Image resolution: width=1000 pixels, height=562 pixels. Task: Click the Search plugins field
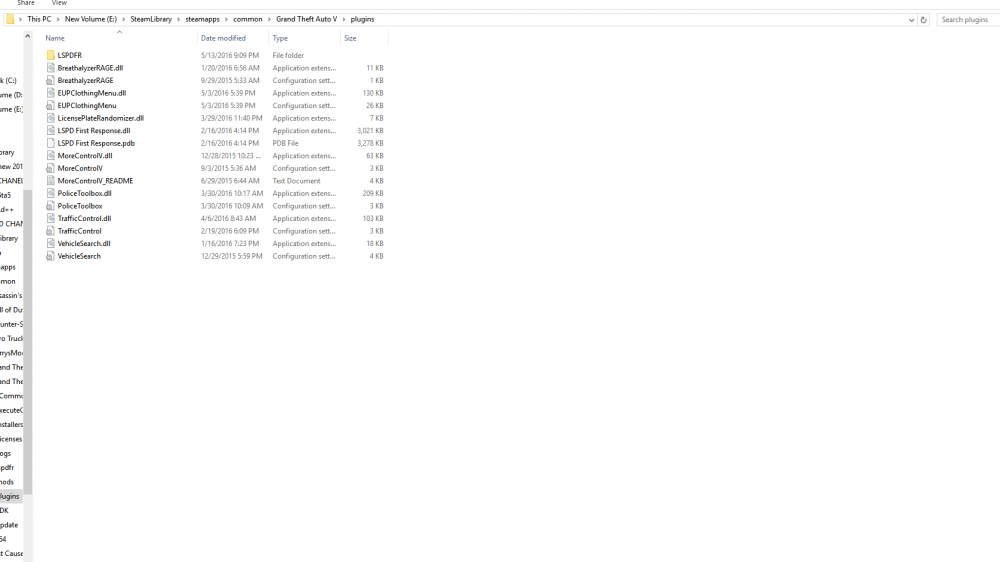click(968, 20)
